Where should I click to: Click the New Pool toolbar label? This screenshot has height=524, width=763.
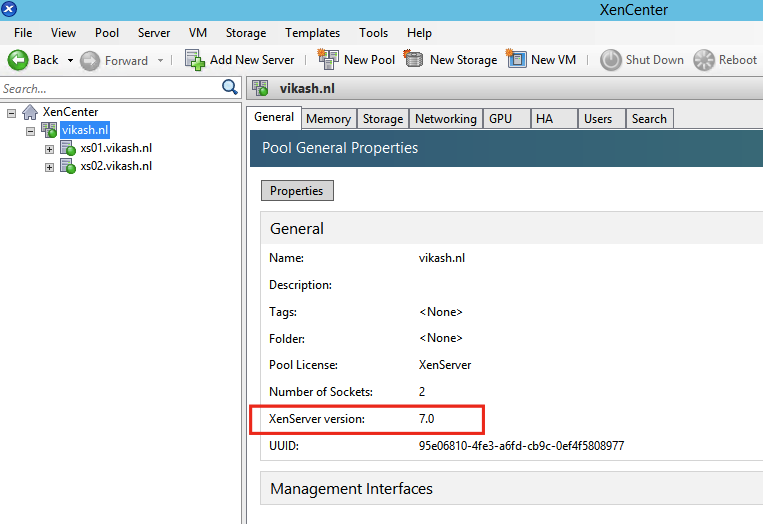(369, 60)
